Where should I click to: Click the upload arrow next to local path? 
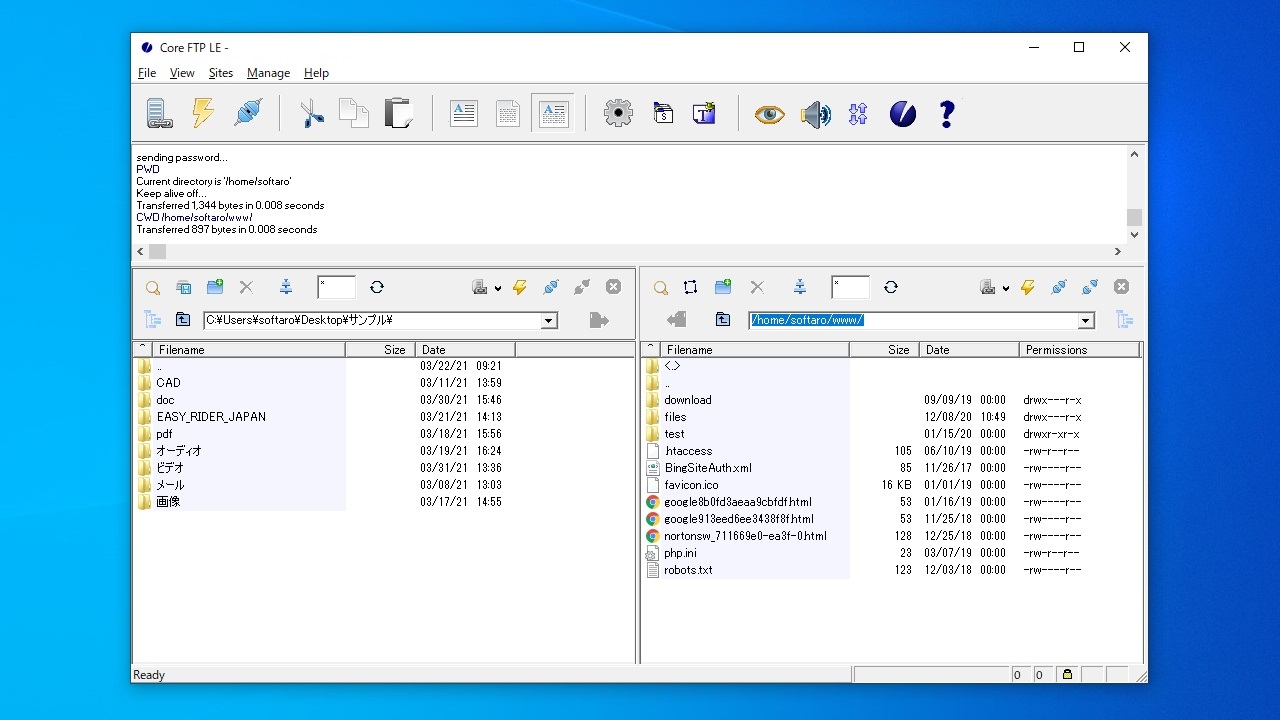(x=598, y=320)
